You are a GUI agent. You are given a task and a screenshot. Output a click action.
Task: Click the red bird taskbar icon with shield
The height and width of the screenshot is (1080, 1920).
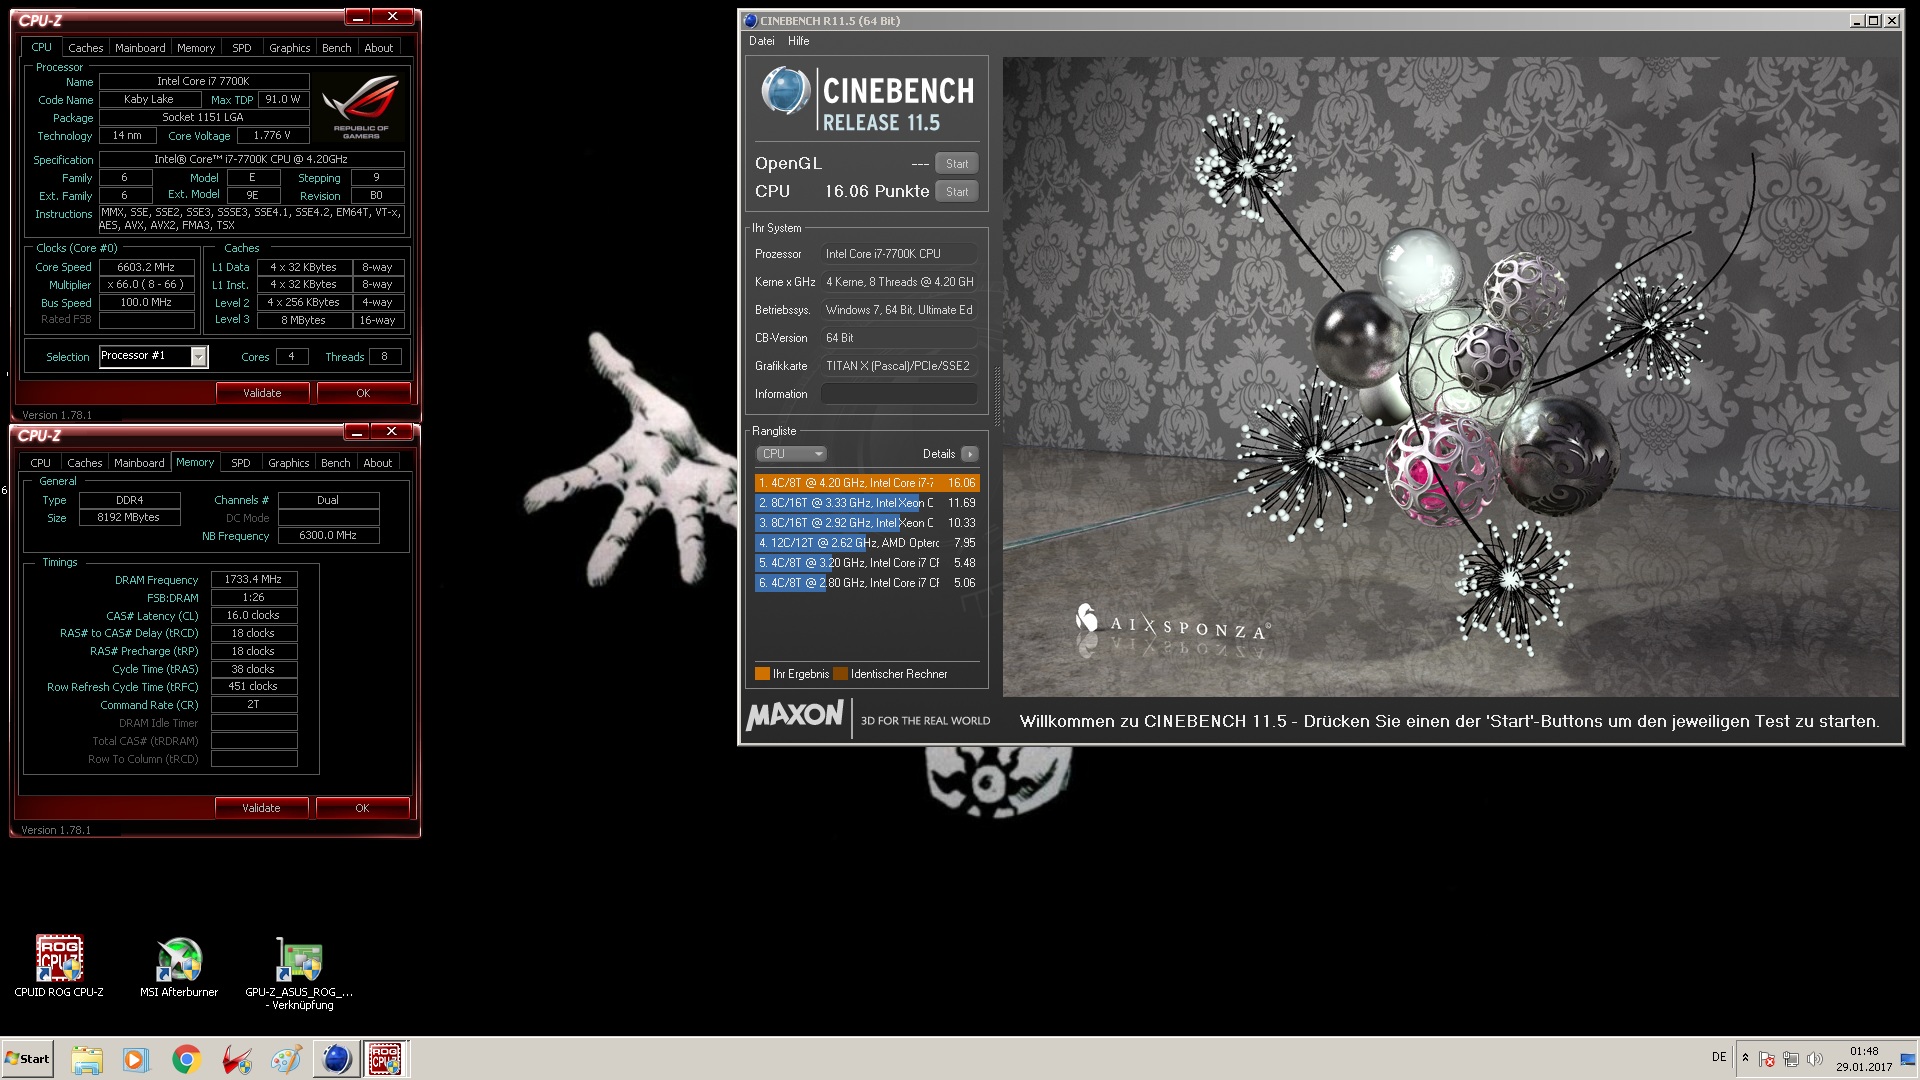237,1059
